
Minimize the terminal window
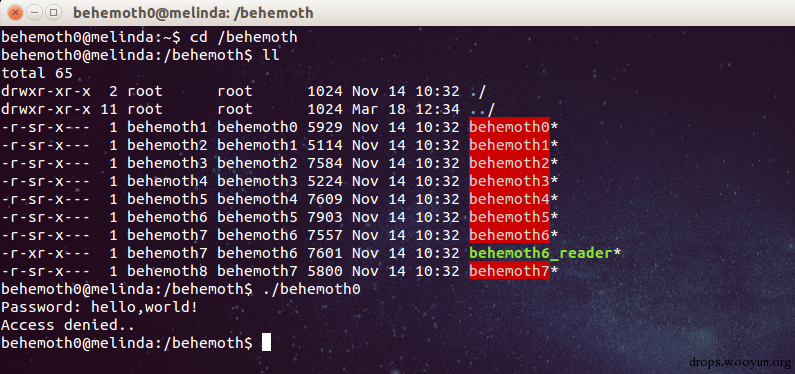tap(34, 12)
